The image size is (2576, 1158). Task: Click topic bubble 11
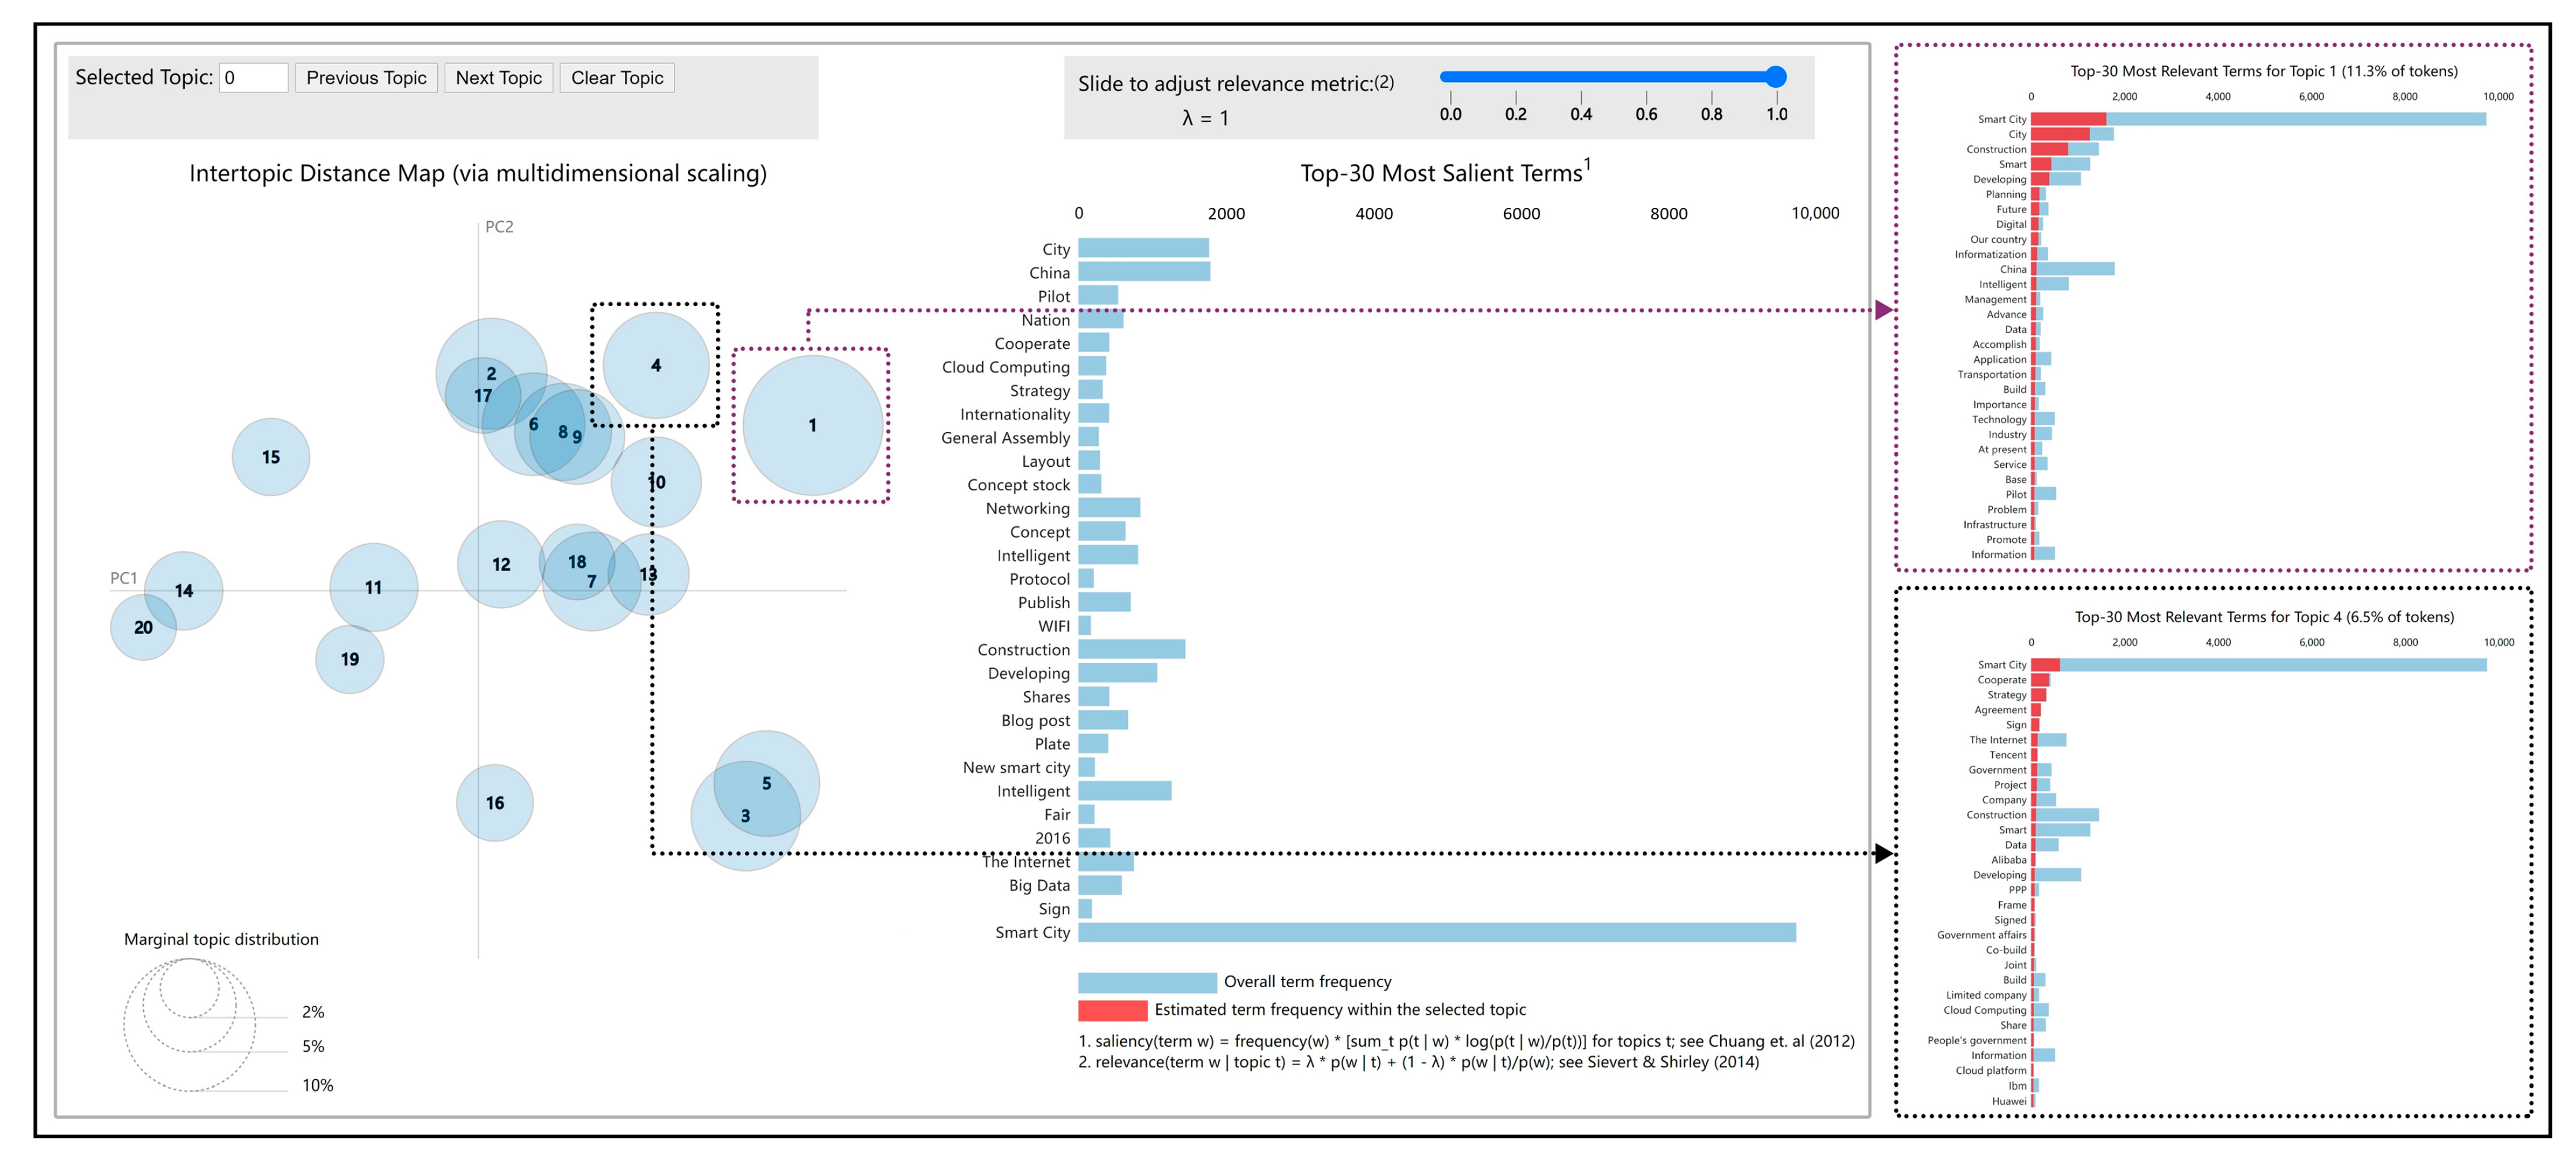point(373,587)
